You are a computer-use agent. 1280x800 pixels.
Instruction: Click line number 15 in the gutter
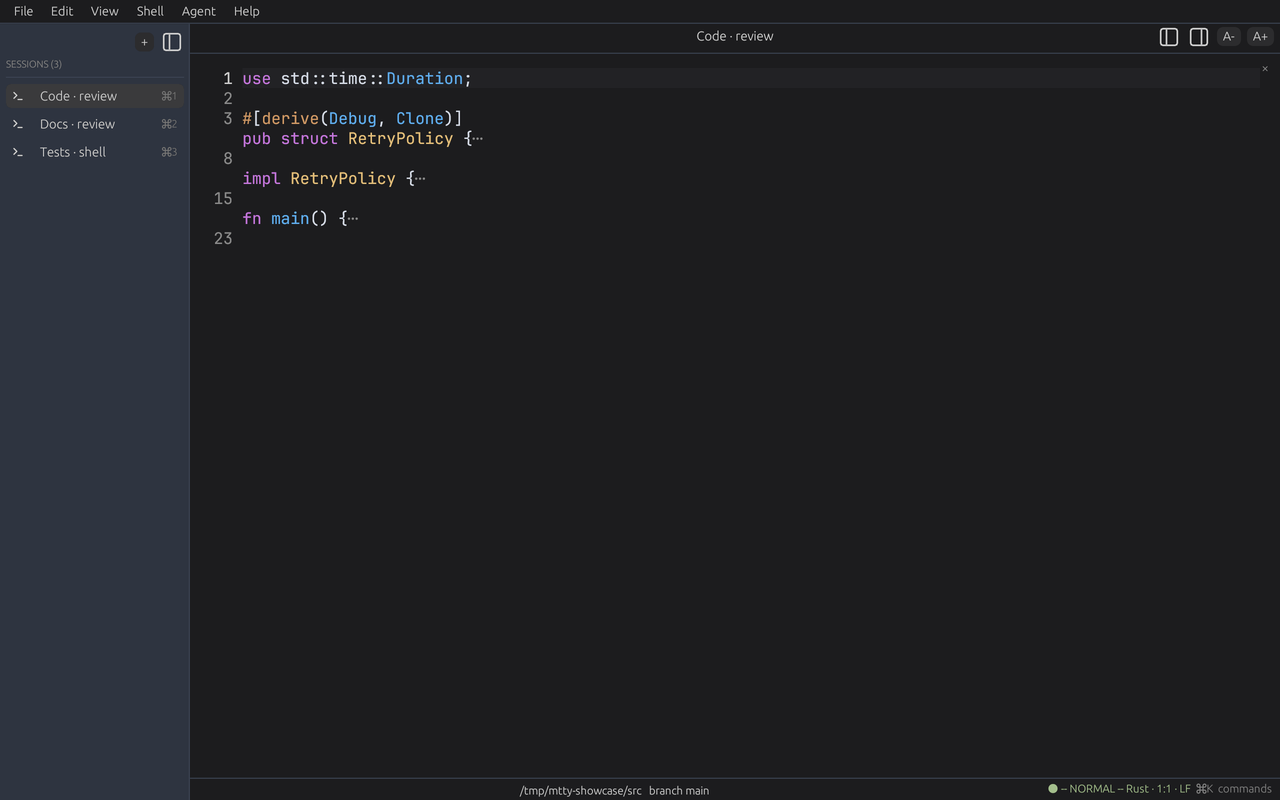click(223, 198)
